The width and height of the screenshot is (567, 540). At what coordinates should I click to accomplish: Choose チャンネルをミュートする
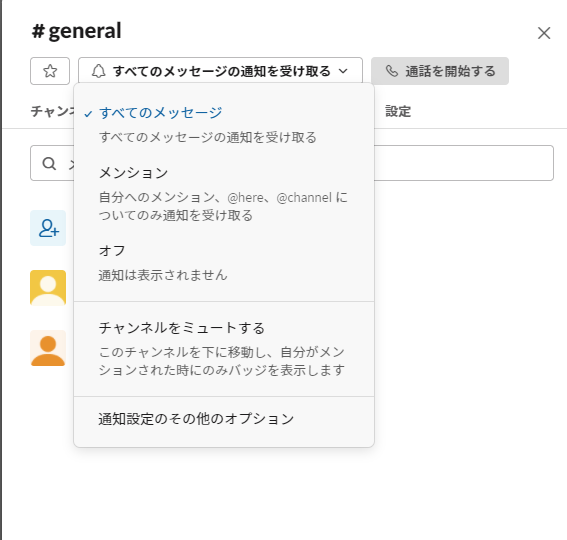pos(224,349)
